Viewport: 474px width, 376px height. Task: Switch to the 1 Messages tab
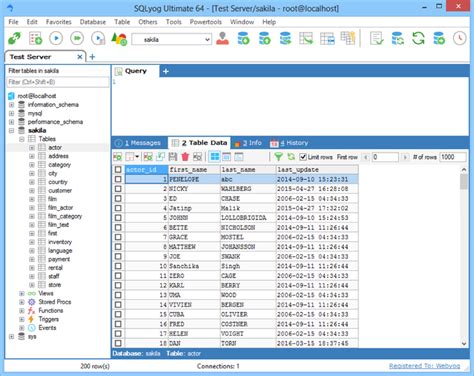coord(139,143)
